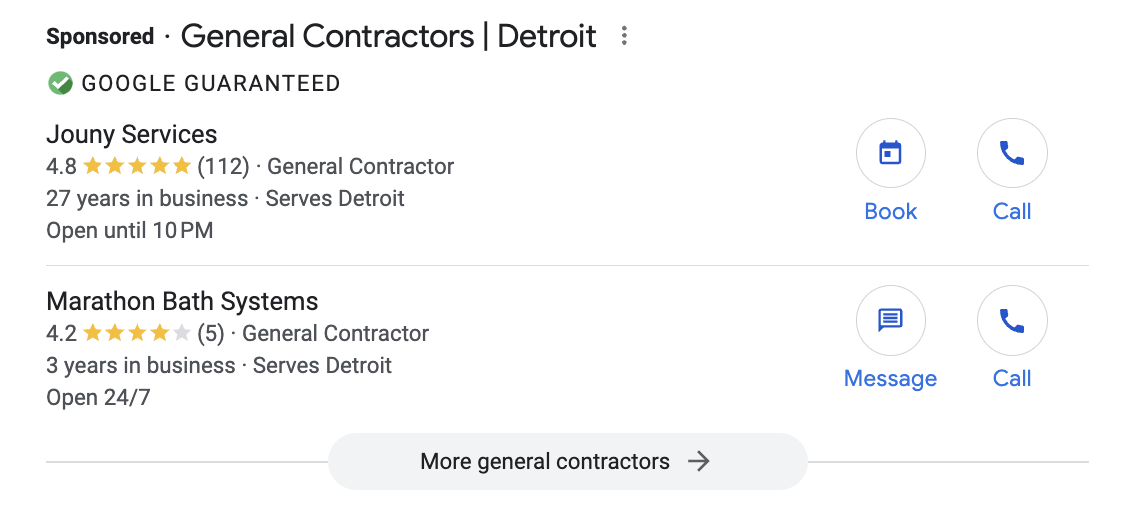The image size is (1132, 512).
Task: Click the Call label under Marathon Bath Systems
Action: click(x=1011, y=378)
